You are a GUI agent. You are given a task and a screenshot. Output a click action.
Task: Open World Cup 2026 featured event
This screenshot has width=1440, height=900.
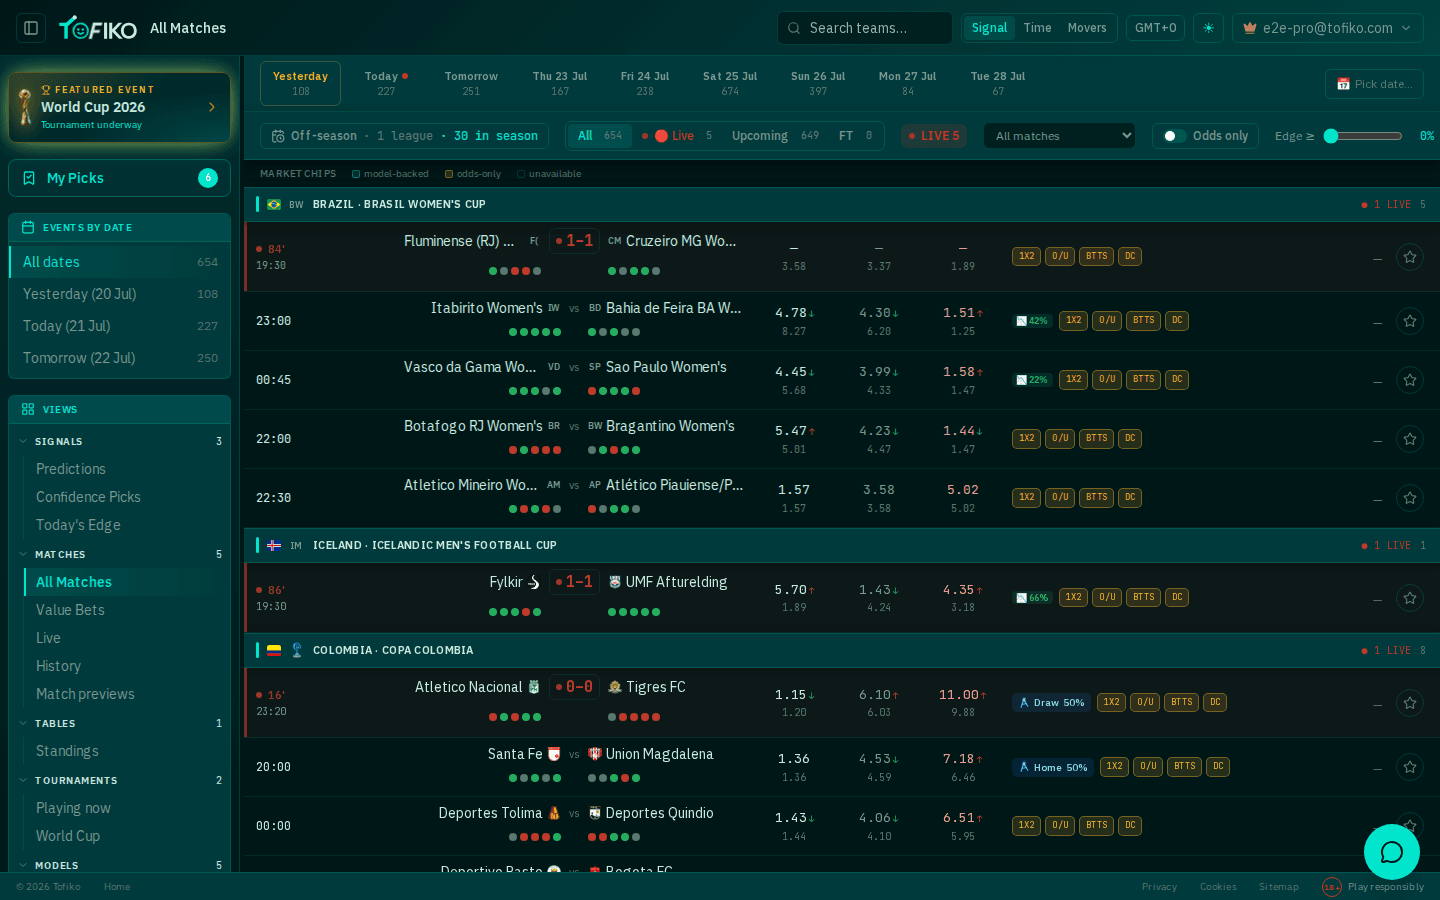click(119, 107)
